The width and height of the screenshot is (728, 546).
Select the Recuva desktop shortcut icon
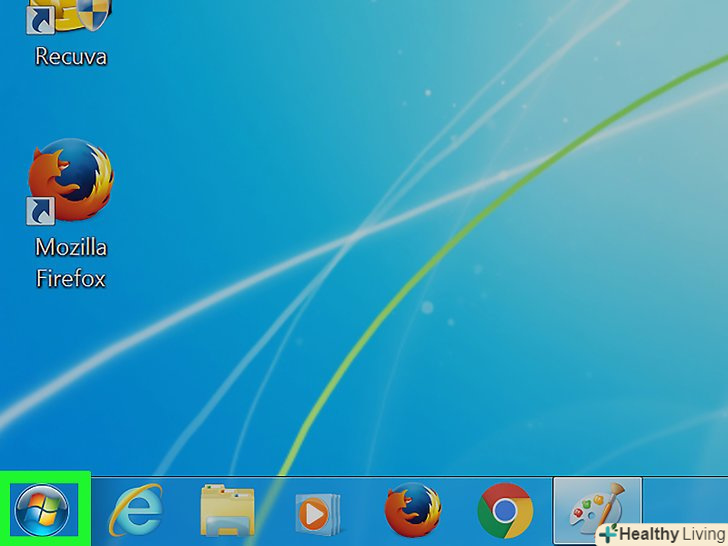(x=69, y=17)
